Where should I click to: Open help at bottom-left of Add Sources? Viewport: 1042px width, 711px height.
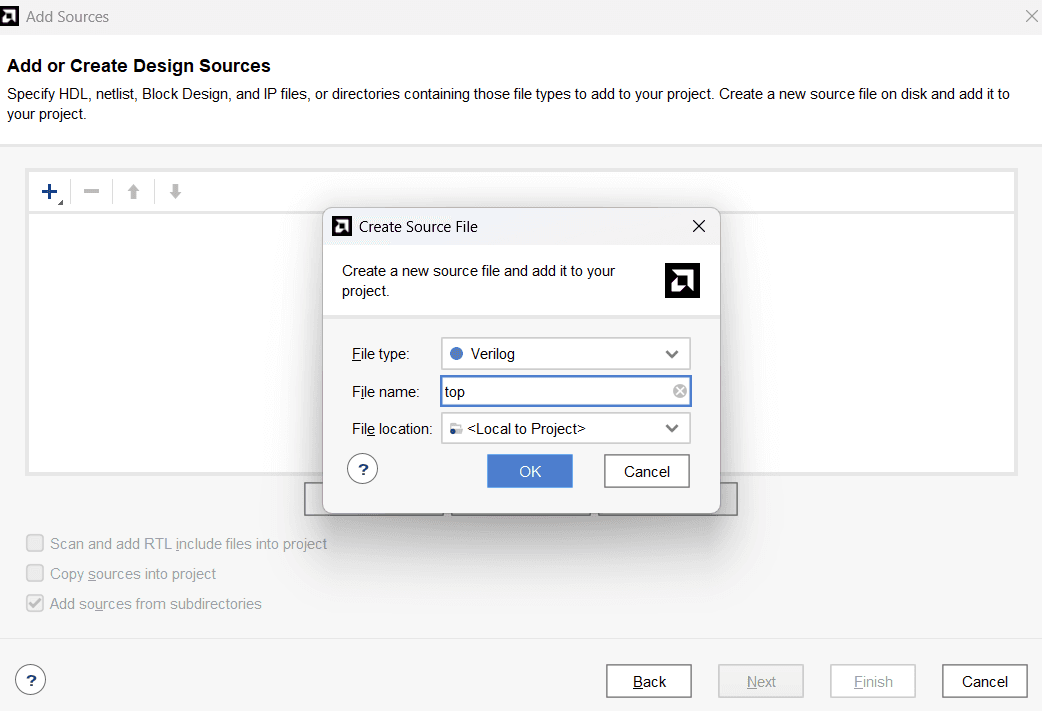tap(31, 681)
